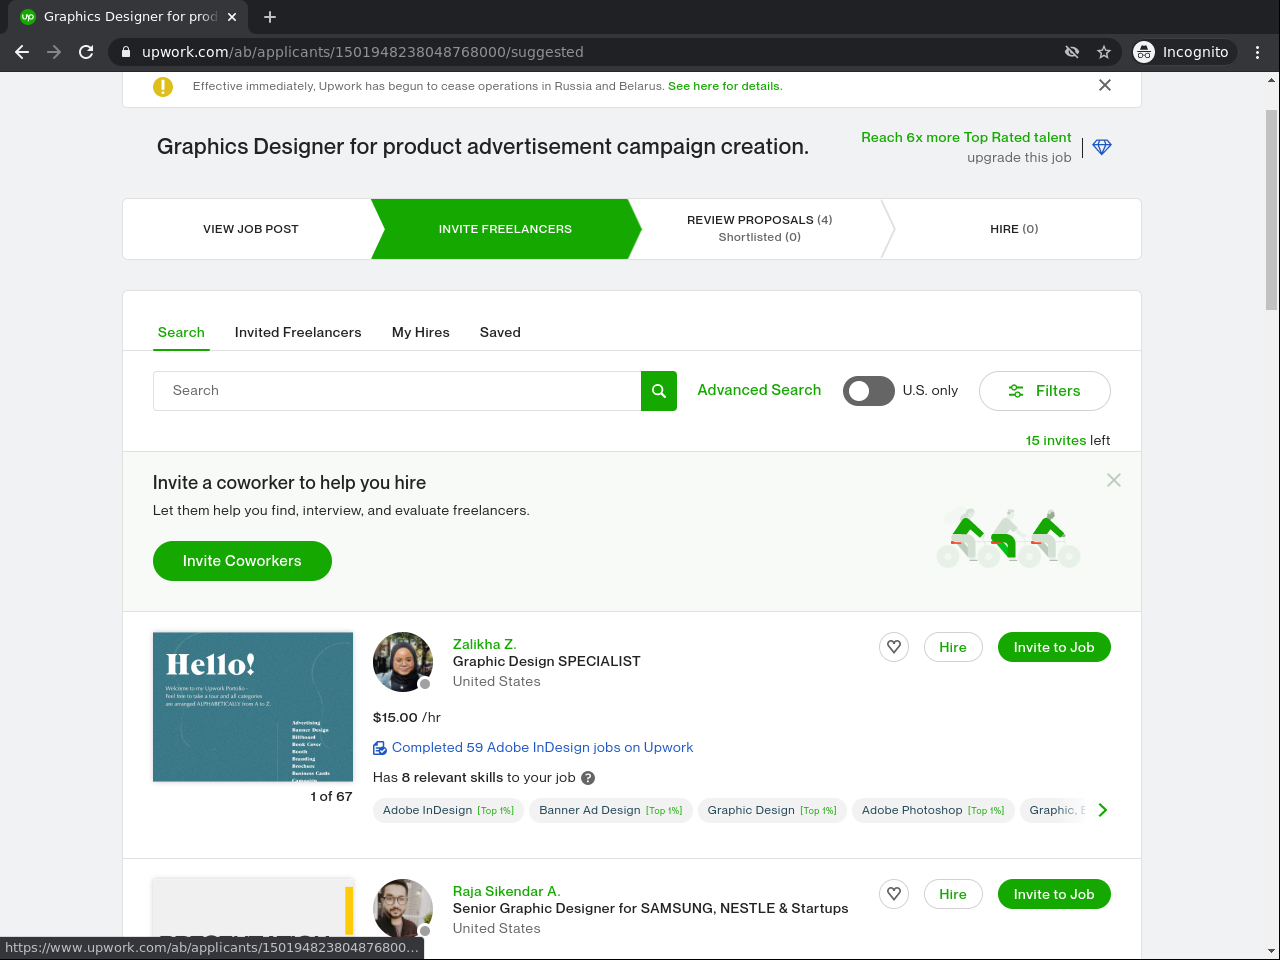Click 'Reach 6x more Top Rated talent' link

[x=966, y=137]
